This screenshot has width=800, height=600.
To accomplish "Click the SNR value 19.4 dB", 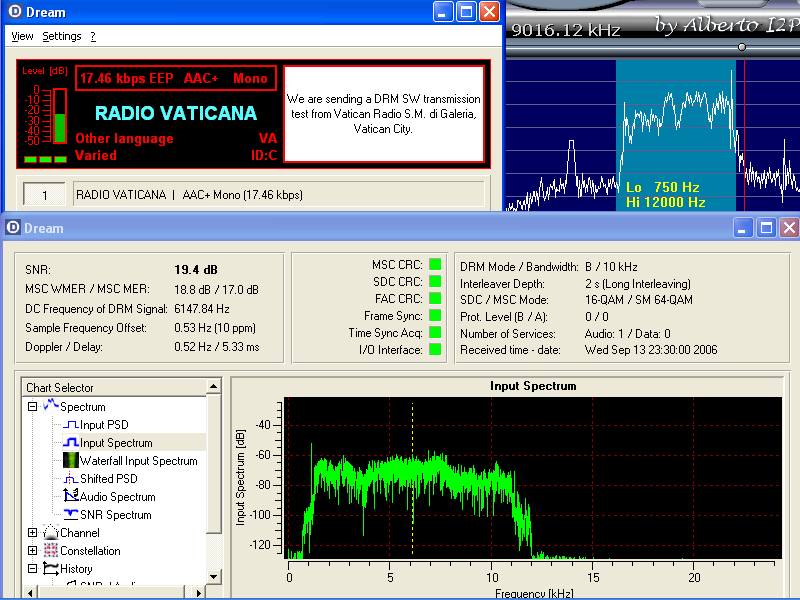I will tap(196, 269).
